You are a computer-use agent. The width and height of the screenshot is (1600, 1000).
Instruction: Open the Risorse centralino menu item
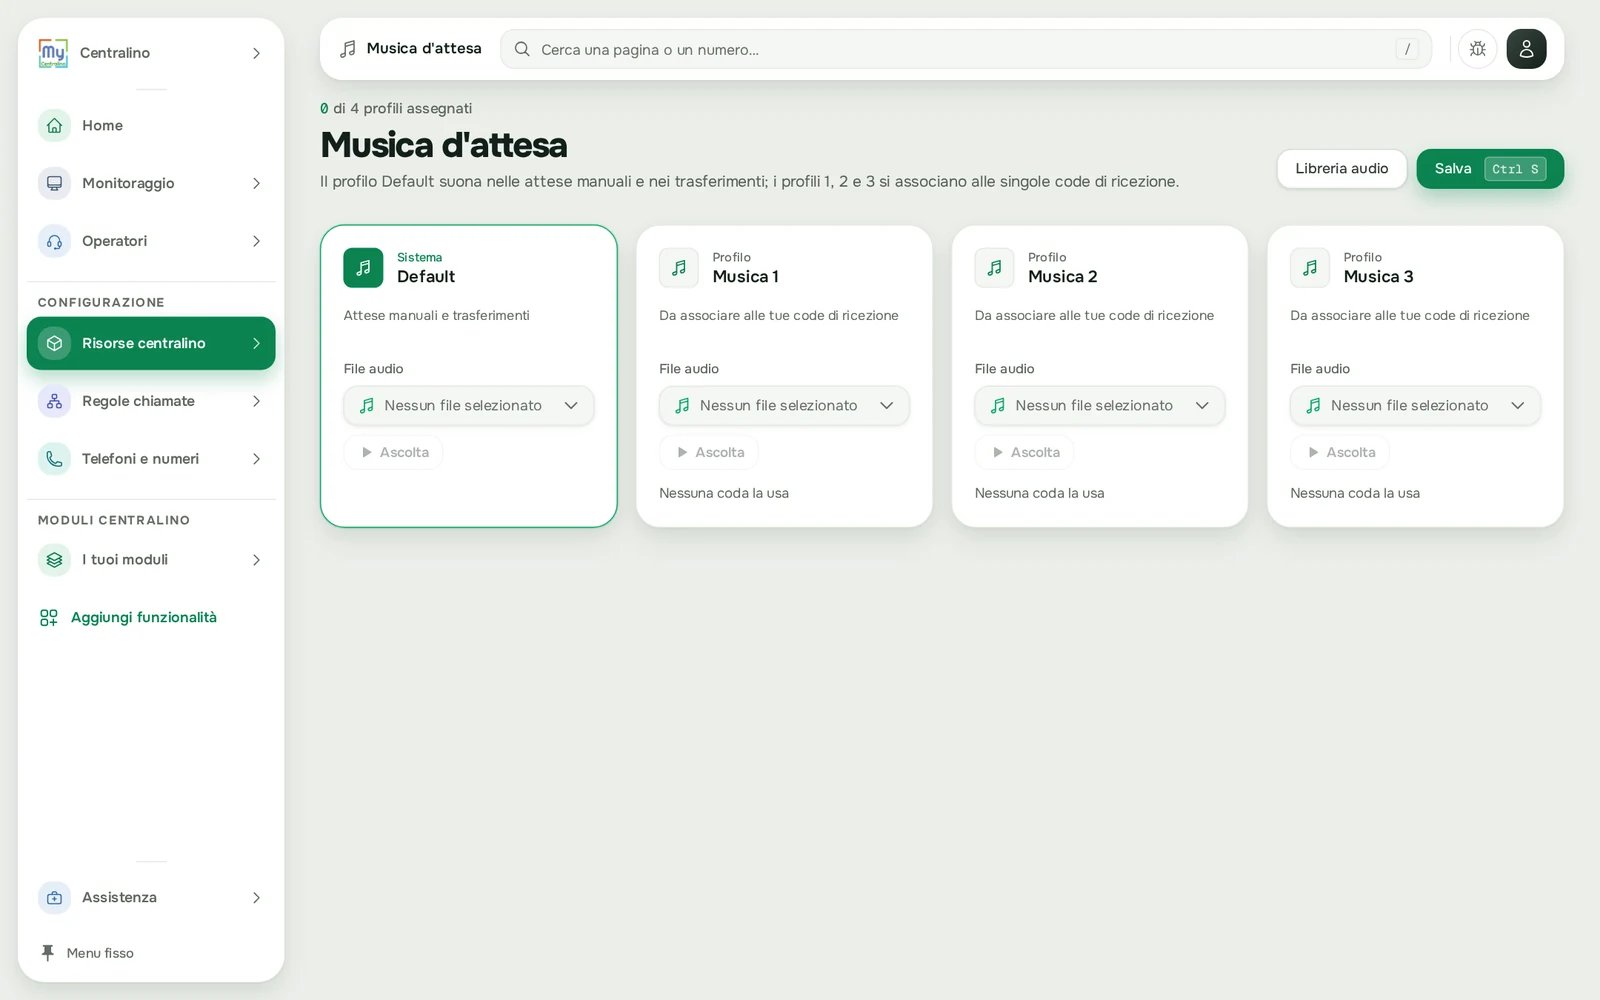coord(151,343)
